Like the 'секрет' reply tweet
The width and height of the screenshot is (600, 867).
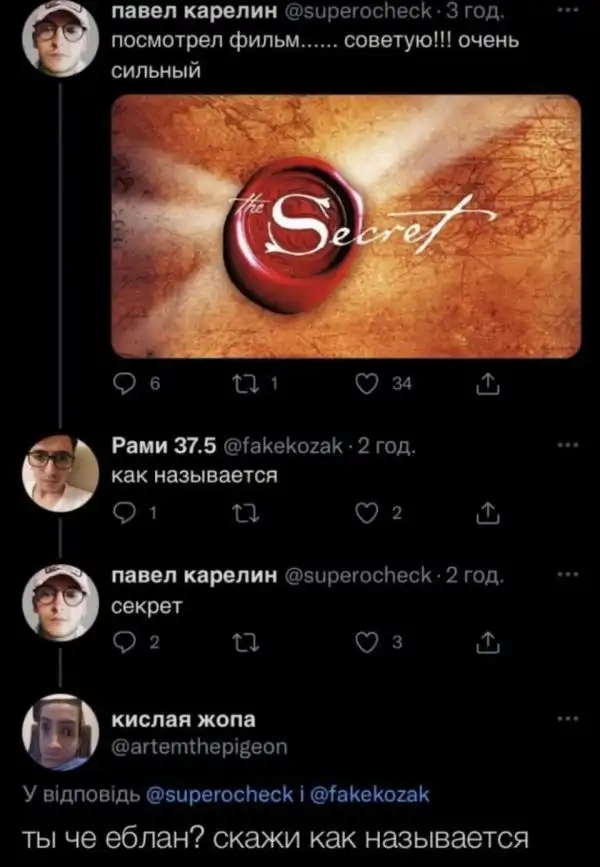366,643
